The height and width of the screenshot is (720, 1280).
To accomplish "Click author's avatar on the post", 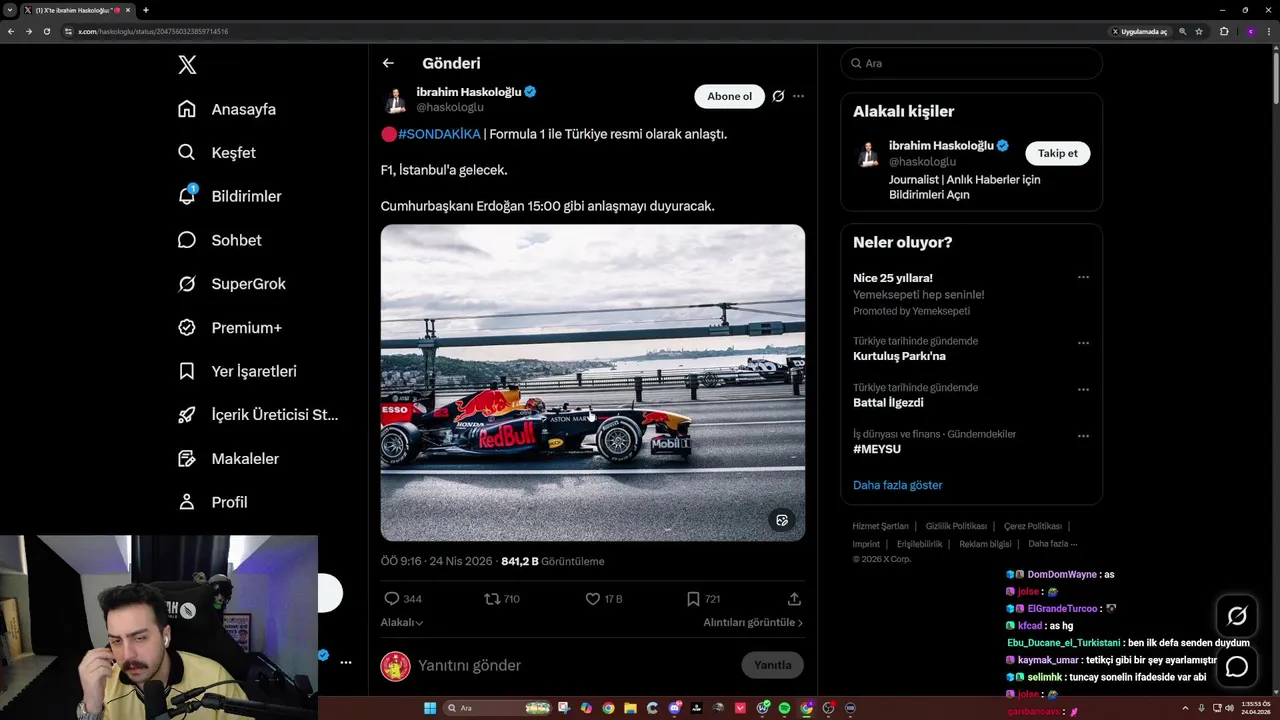I will click(x=396, y=100).
